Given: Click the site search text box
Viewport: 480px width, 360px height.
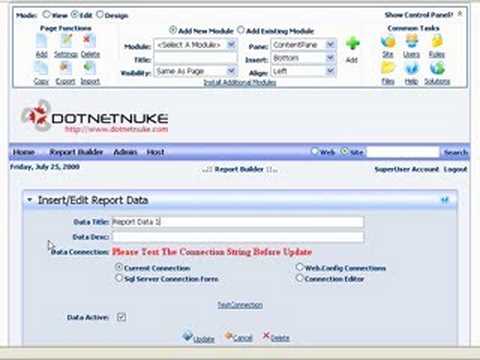Looking at the screenshot, I should point(403,152).
